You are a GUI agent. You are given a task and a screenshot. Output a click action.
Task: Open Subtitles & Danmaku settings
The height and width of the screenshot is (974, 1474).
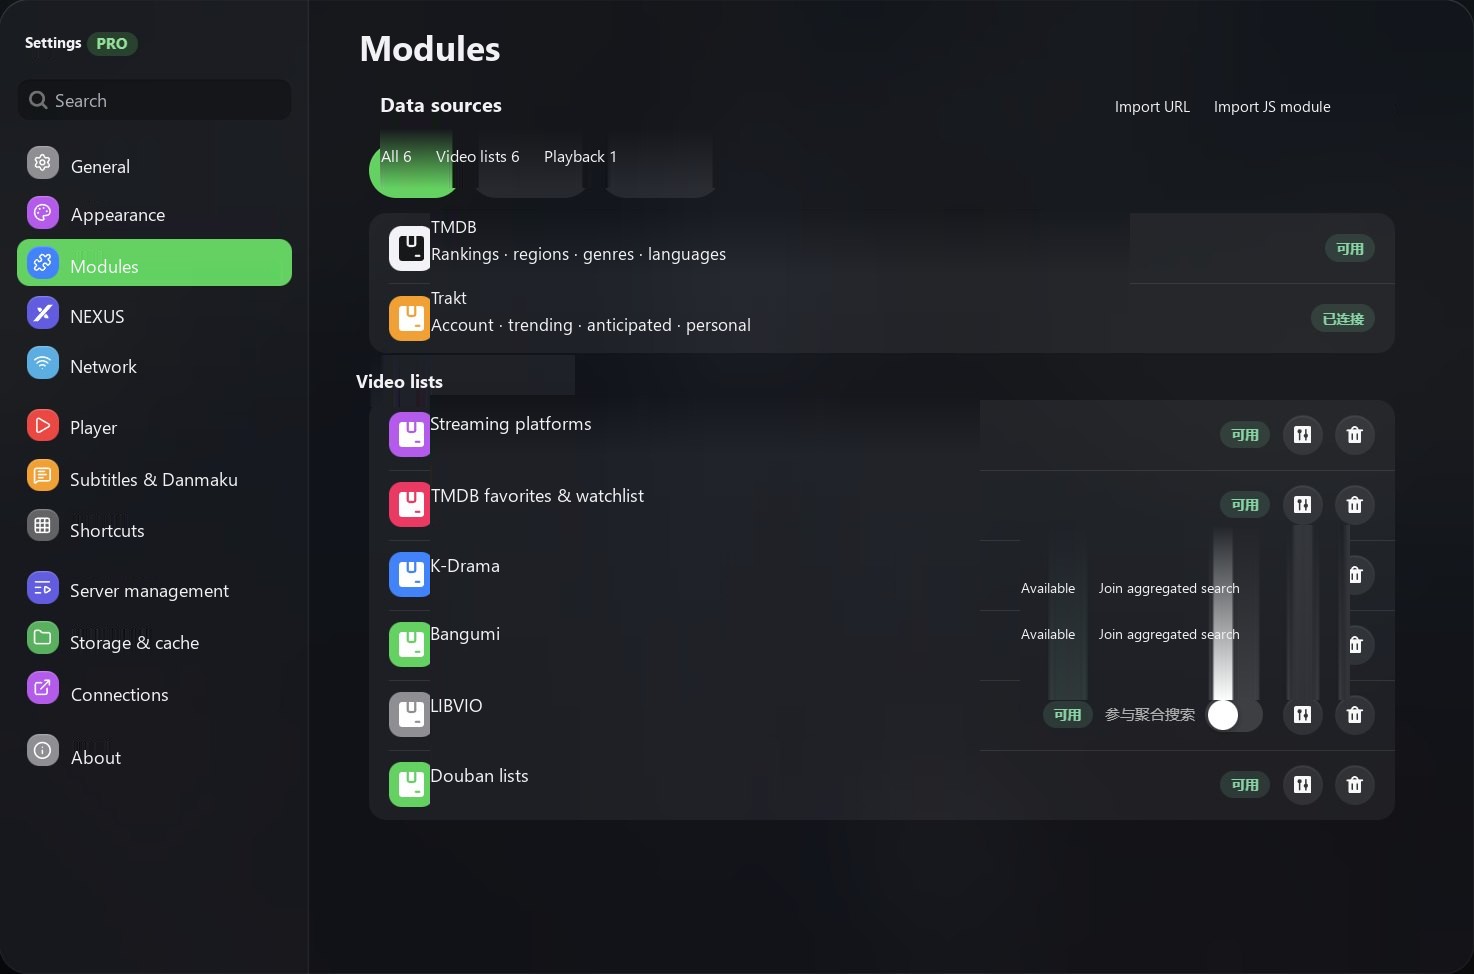pyautogui.click(x=154, y=479)
